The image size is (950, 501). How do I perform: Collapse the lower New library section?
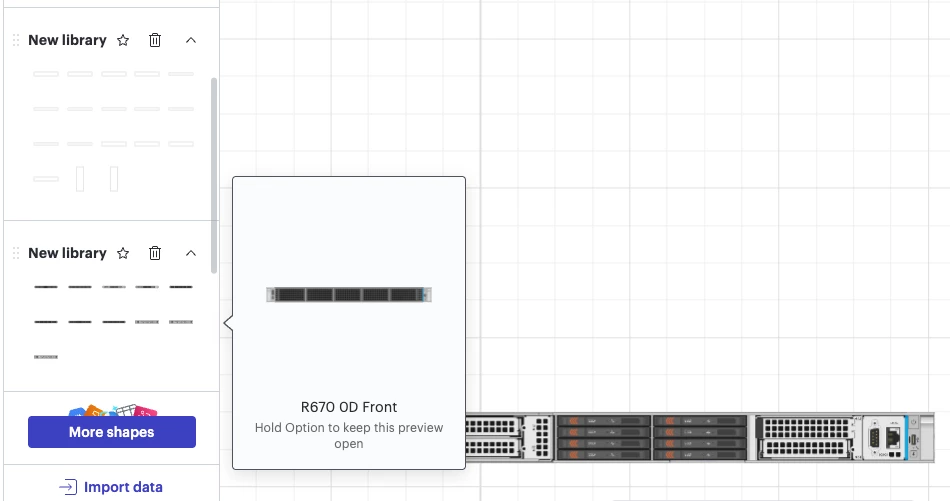[191, 253]
